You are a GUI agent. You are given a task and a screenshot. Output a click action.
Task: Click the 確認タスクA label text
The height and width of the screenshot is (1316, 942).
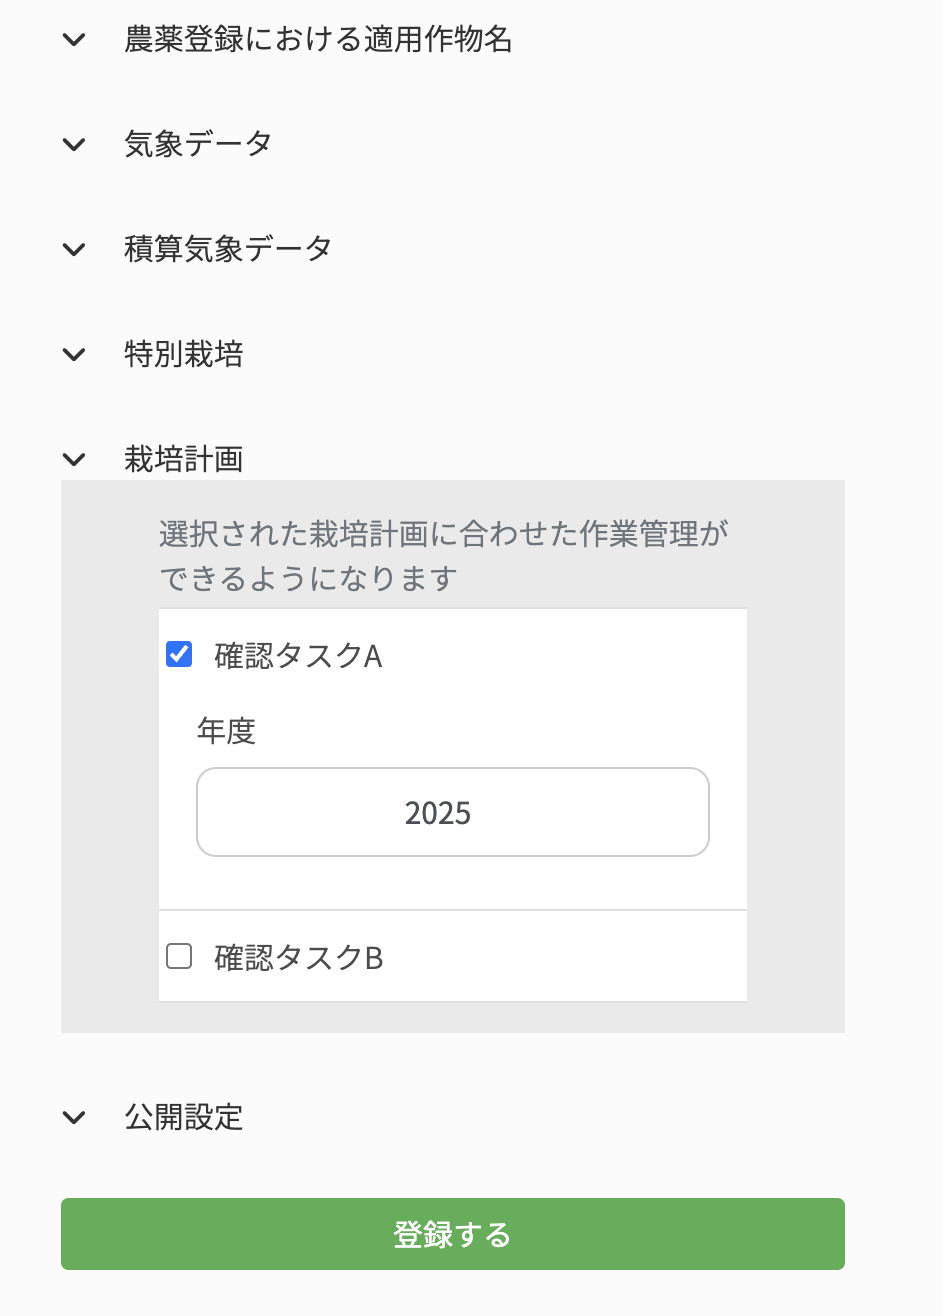coord(298,656)
